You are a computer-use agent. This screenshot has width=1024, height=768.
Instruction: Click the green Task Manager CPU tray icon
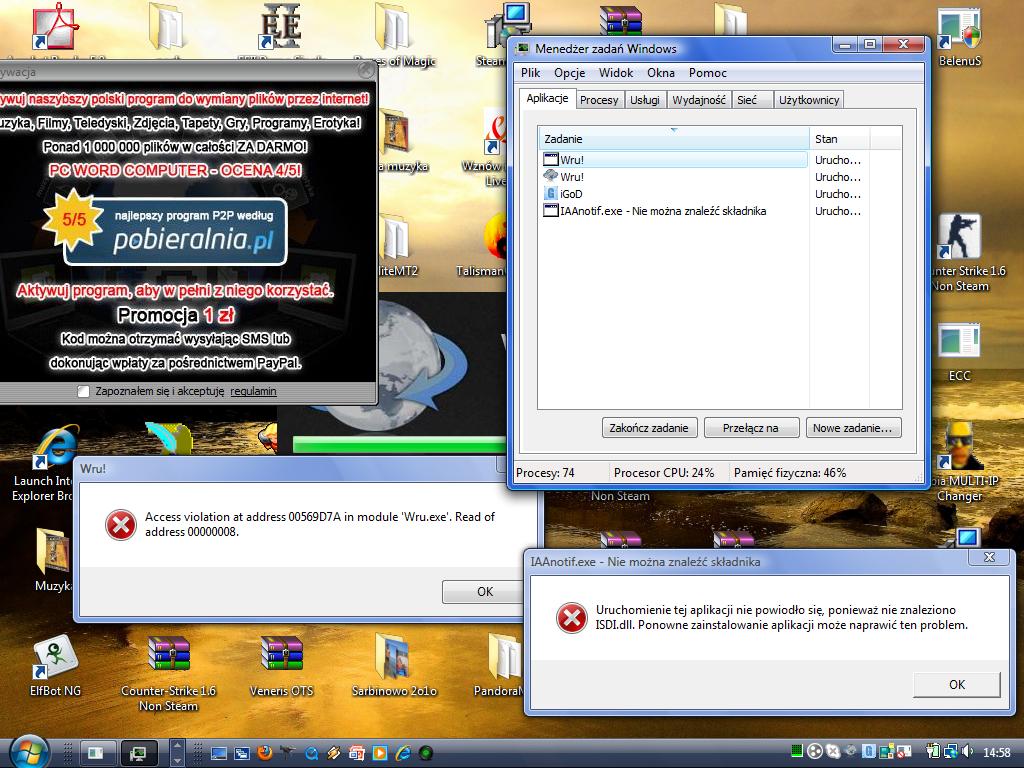pyautogui.click(x=796, y=752)
